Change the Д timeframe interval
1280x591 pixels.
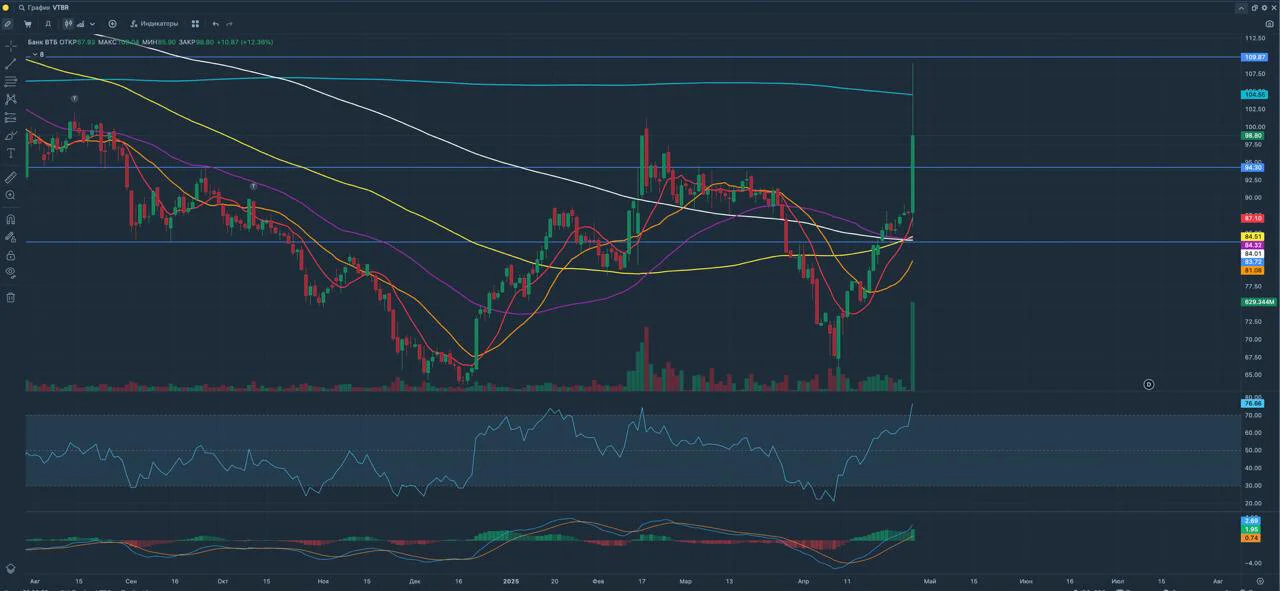coord(48,23)
